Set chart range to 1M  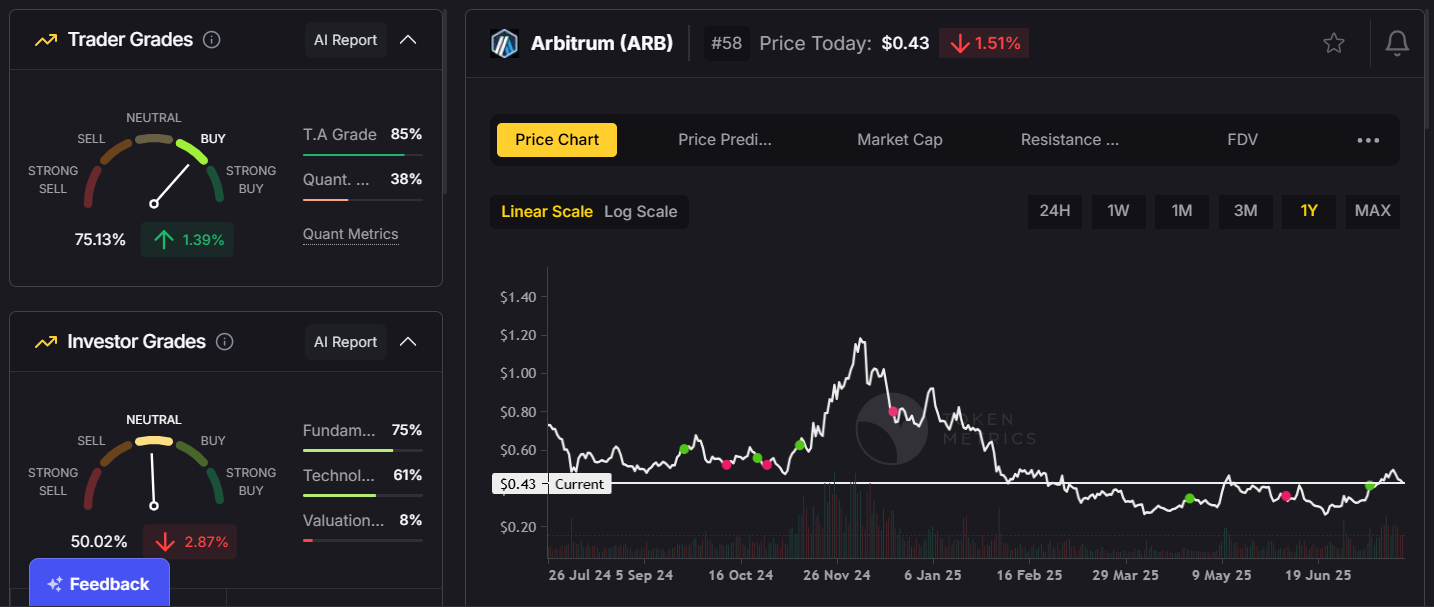tap(1182, 211)
